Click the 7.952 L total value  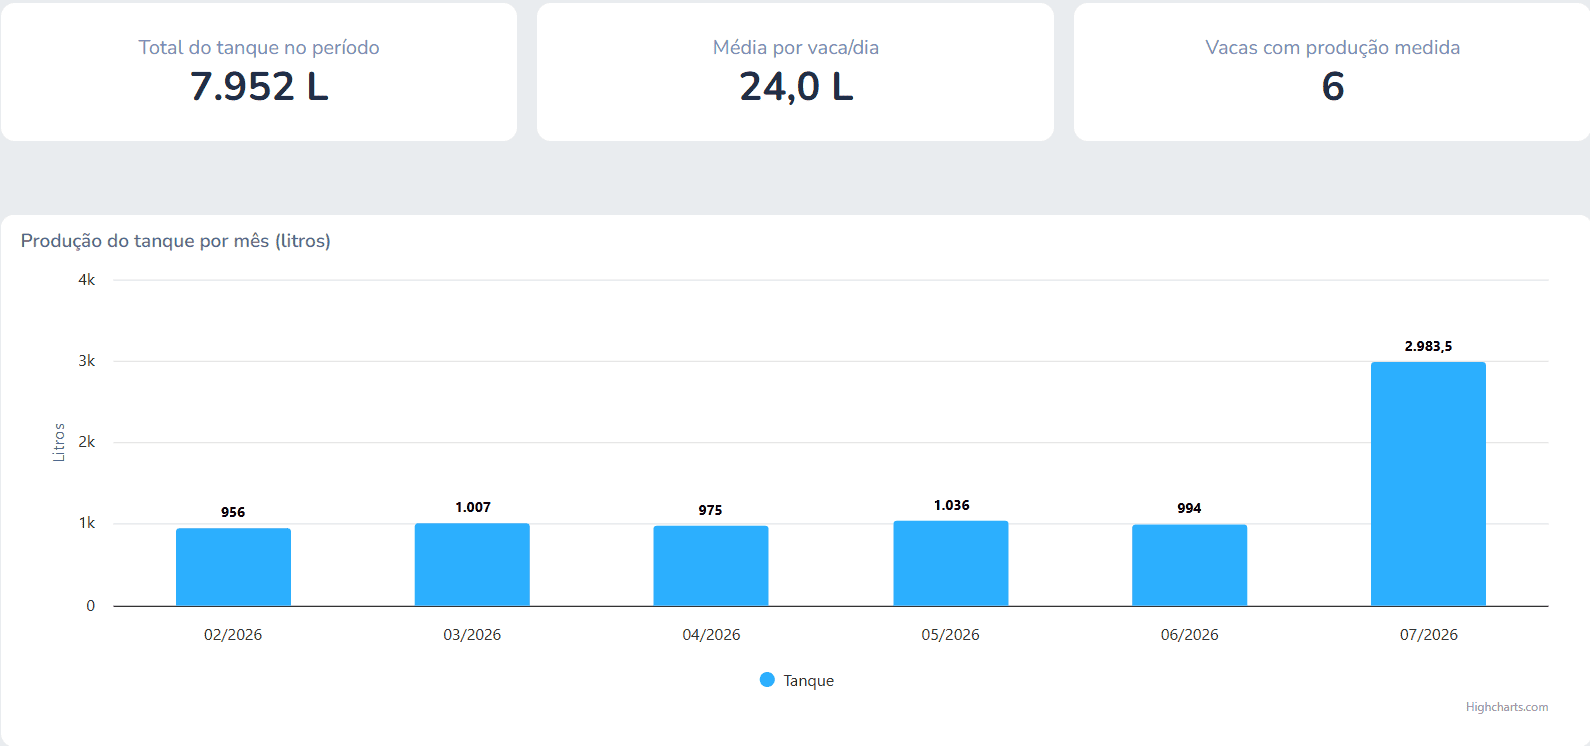pyautogui.click(x=259, y=87)
